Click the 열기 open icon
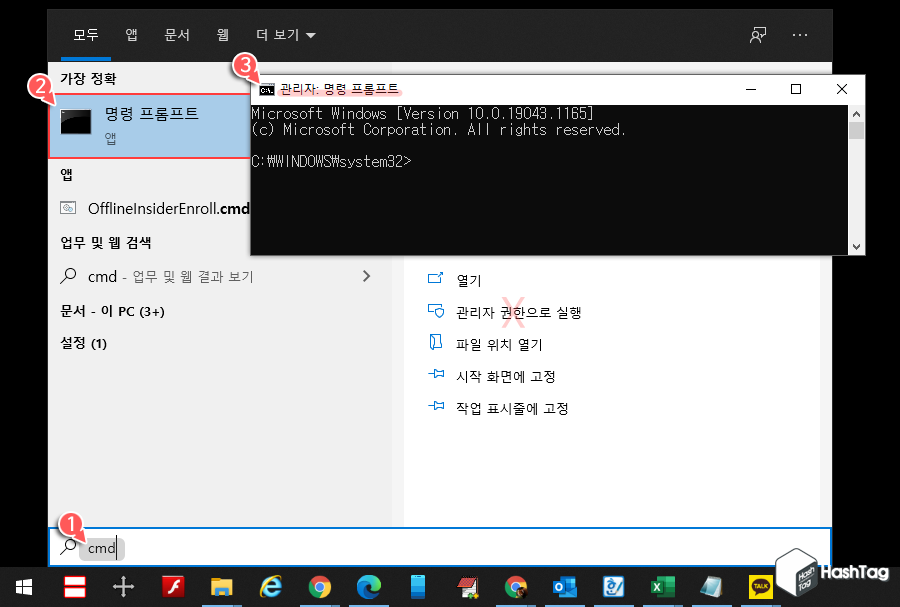The image size is (900, 607). (x=436, y=278)
